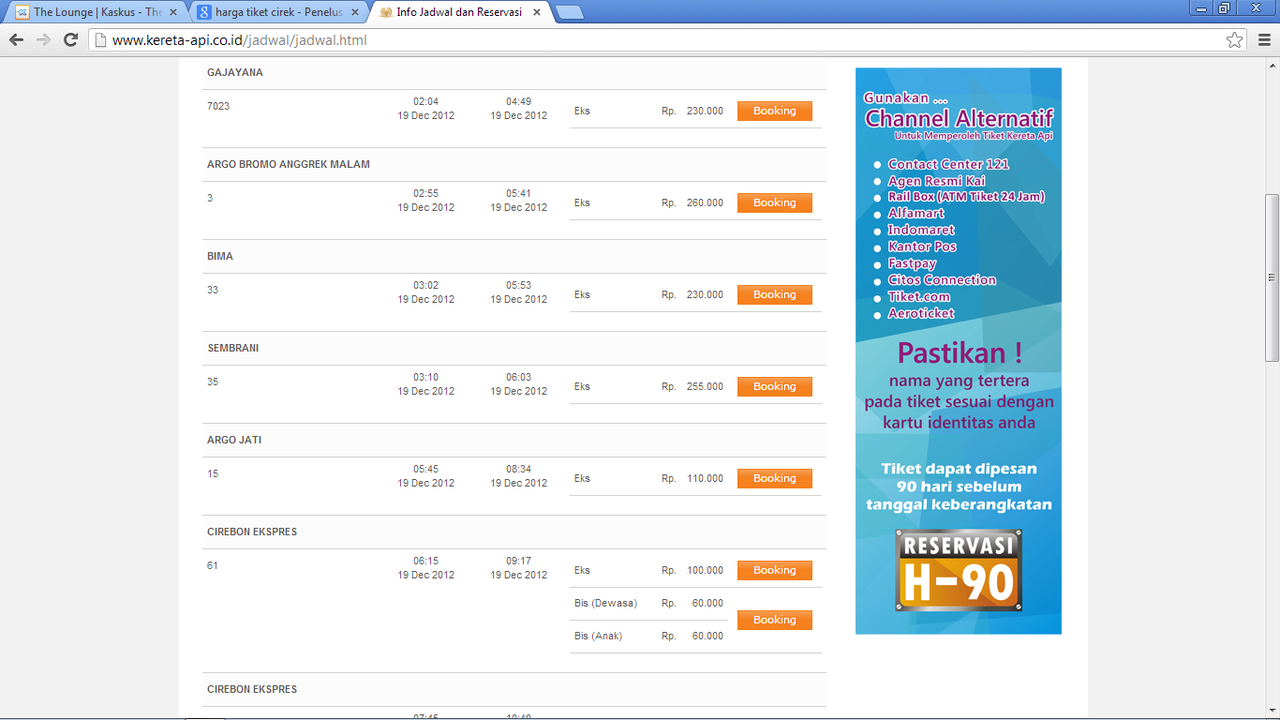Image resolution: width=1280 pixels, height=720 pixels.
Task: Book Argo Bromo Anggrek Malam train
Action: click(x=774, y=203)
